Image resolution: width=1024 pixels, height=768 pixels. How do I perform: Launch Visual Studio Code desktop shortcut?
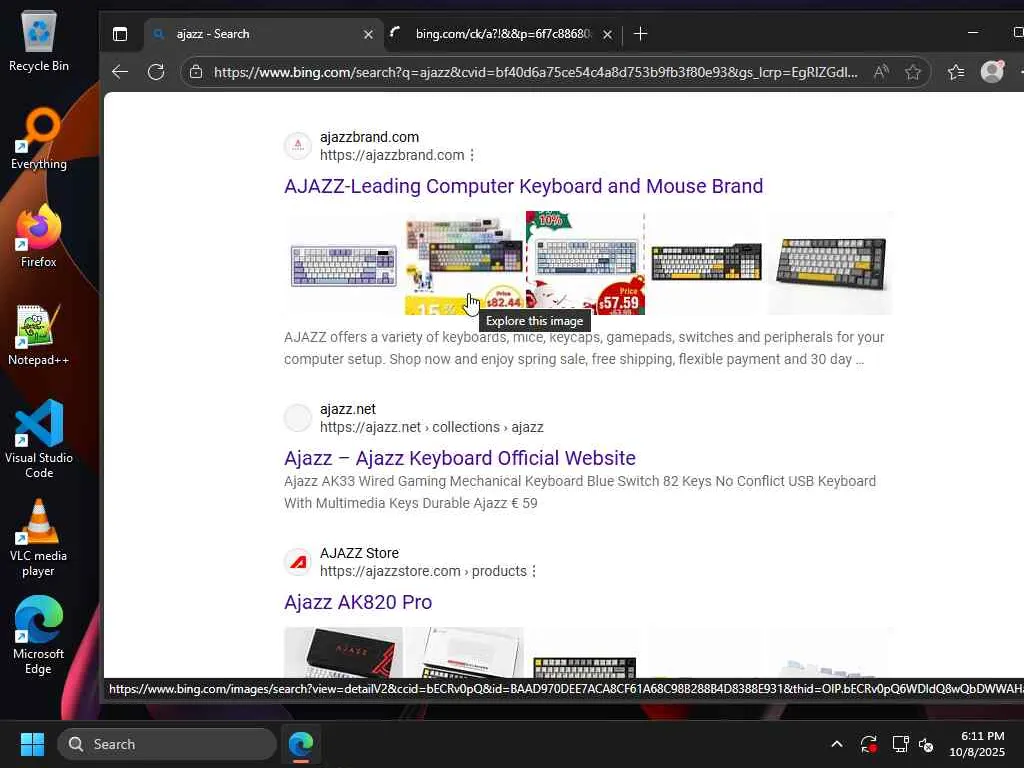click(x=39, y=440)
